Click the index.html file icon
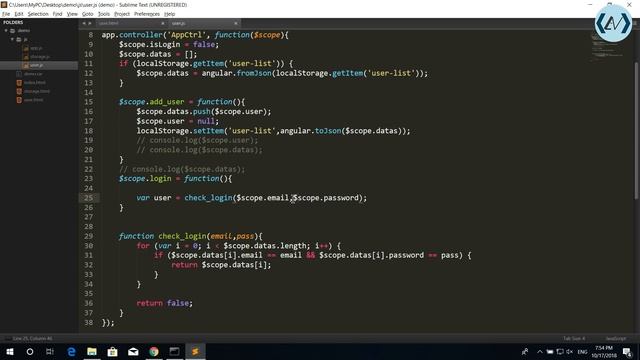This screenshot has height=360, width=640. click(19, 82)
